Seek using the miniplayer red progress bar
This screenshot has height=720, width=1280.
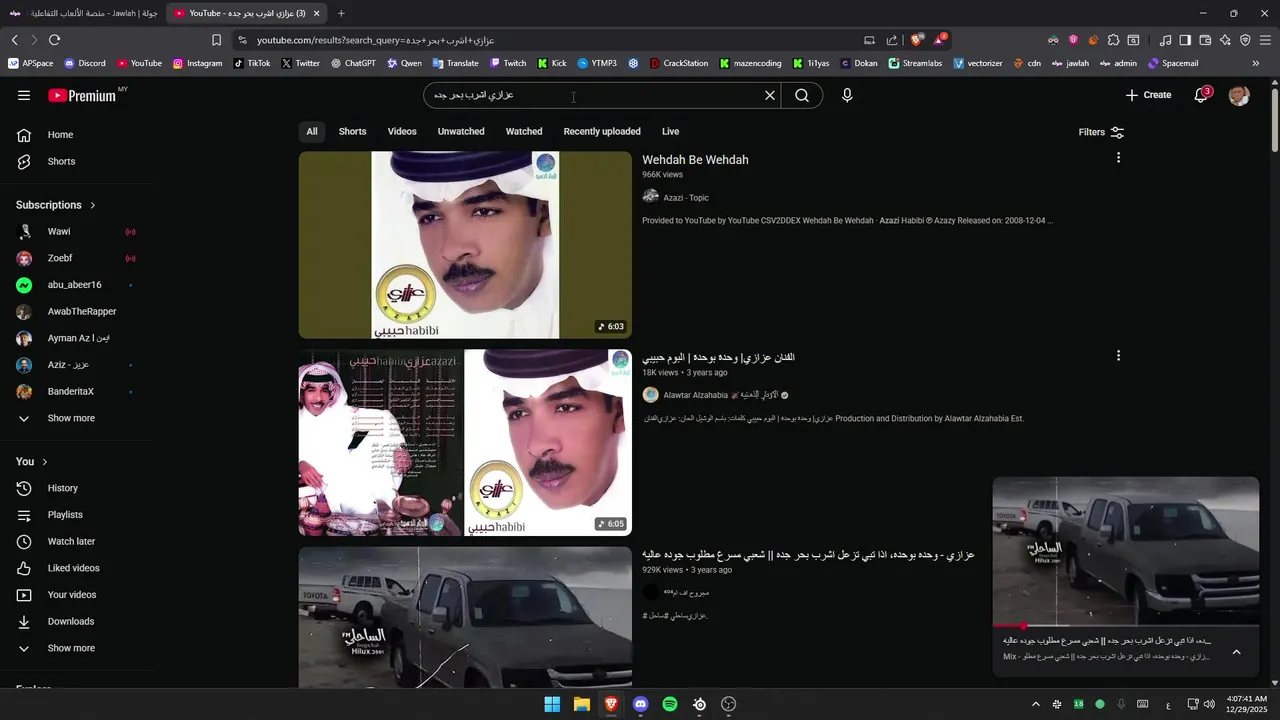click(1126, 626)
